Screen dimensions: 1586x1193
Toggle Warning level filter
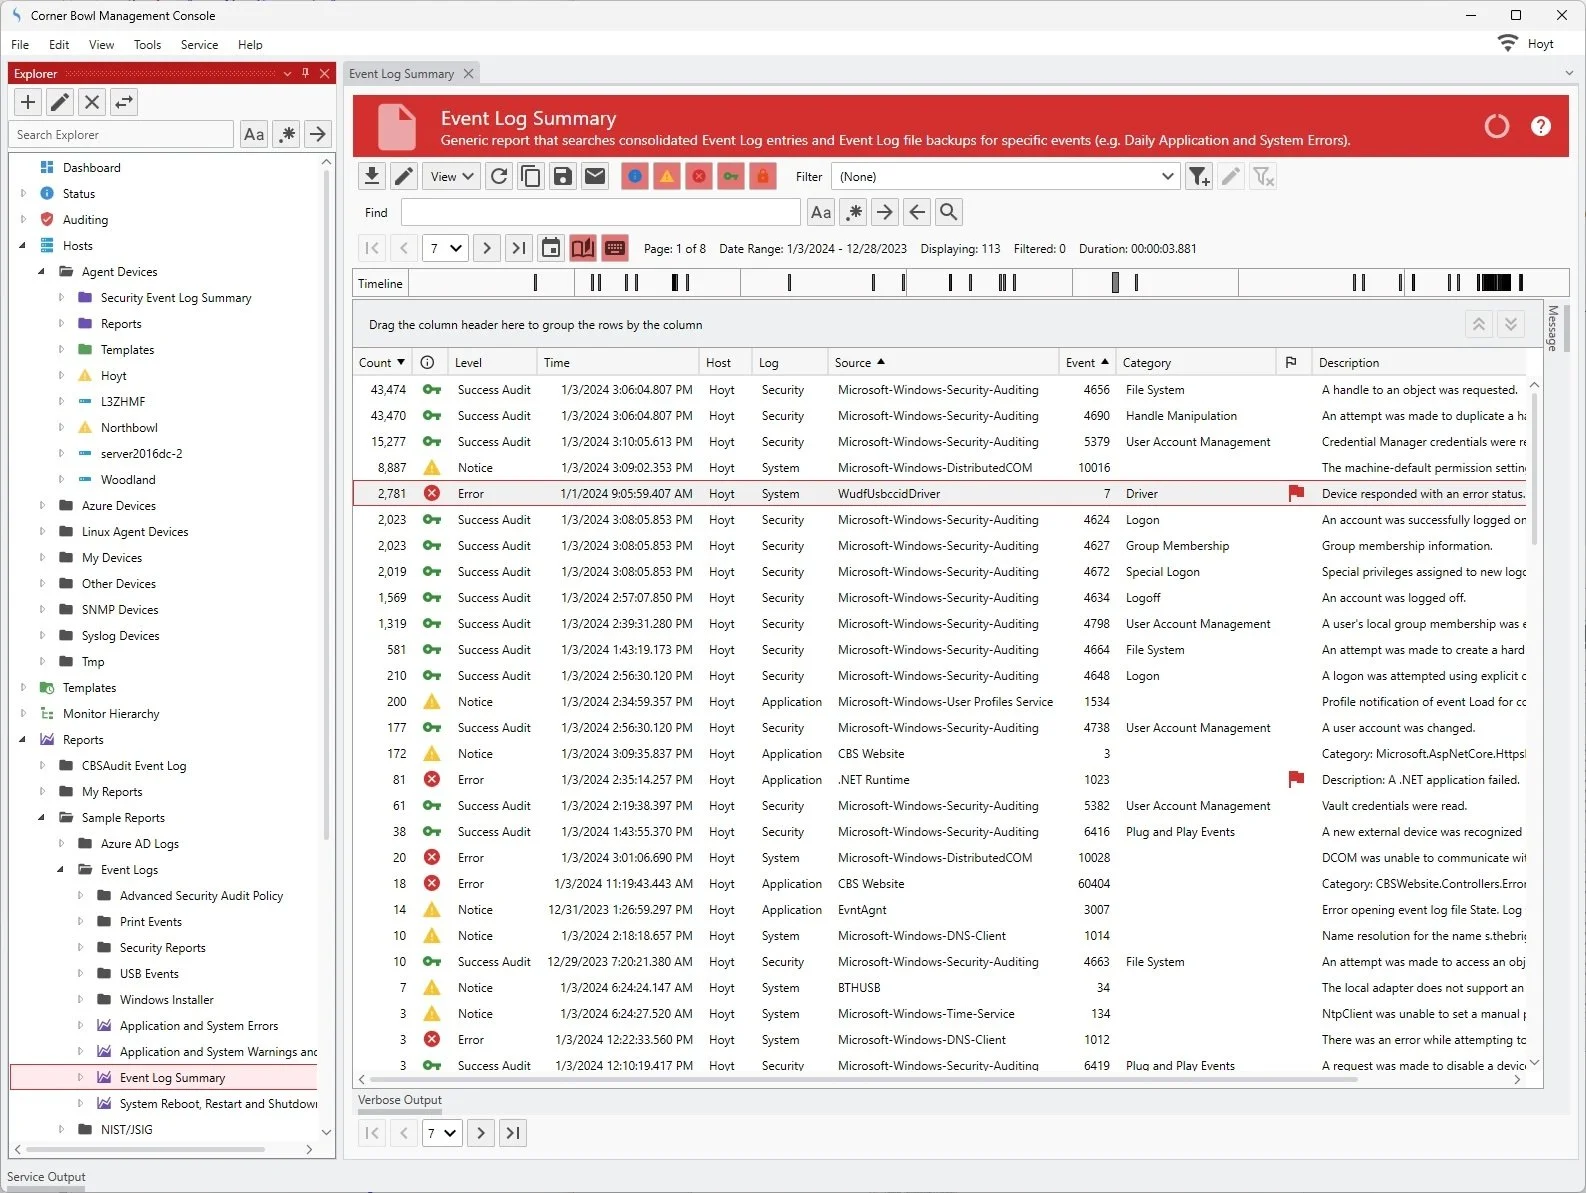point(667,176)
